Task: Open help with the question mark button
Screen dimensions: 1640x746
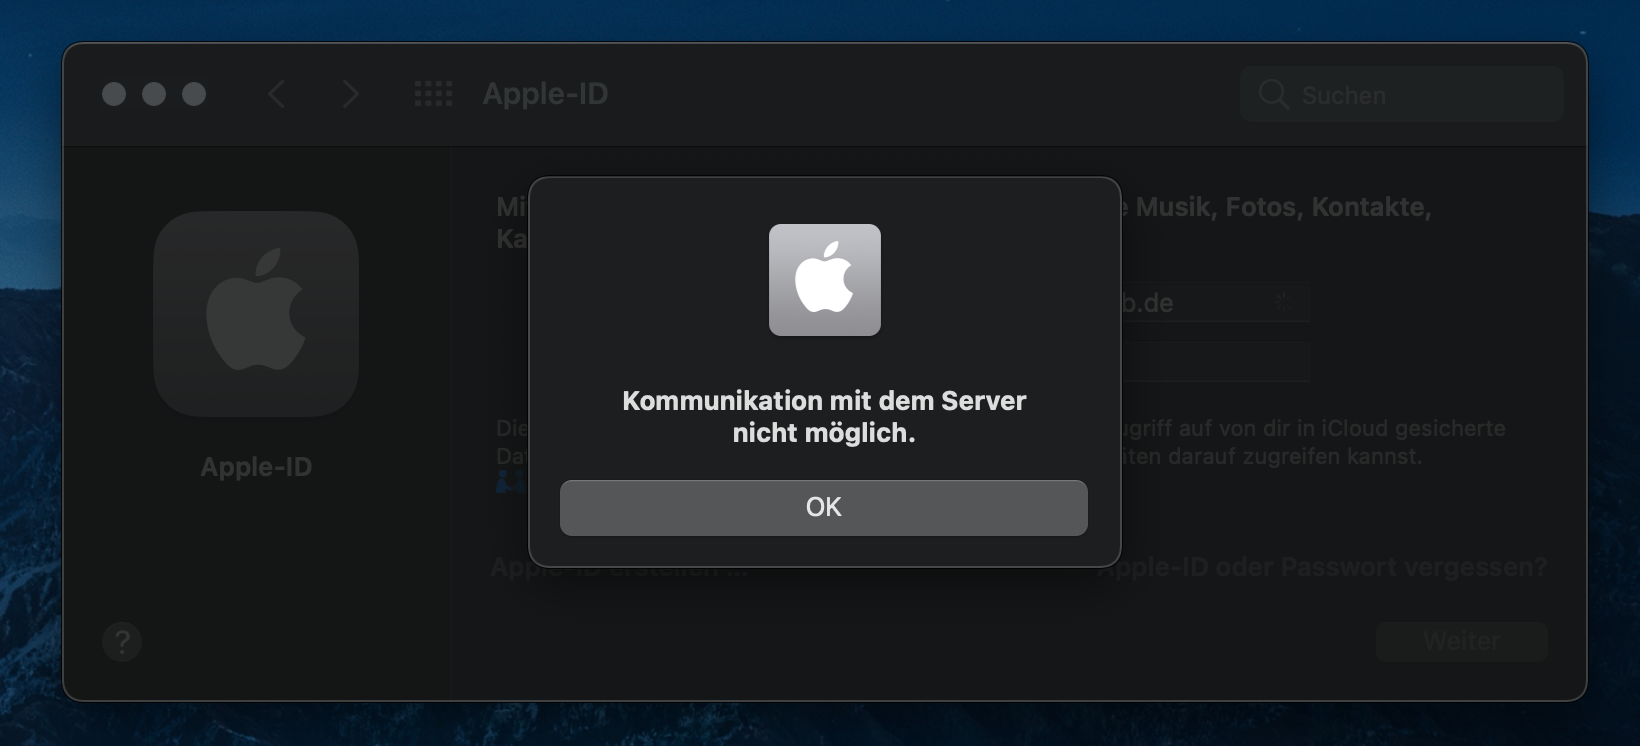Action: 122,641
